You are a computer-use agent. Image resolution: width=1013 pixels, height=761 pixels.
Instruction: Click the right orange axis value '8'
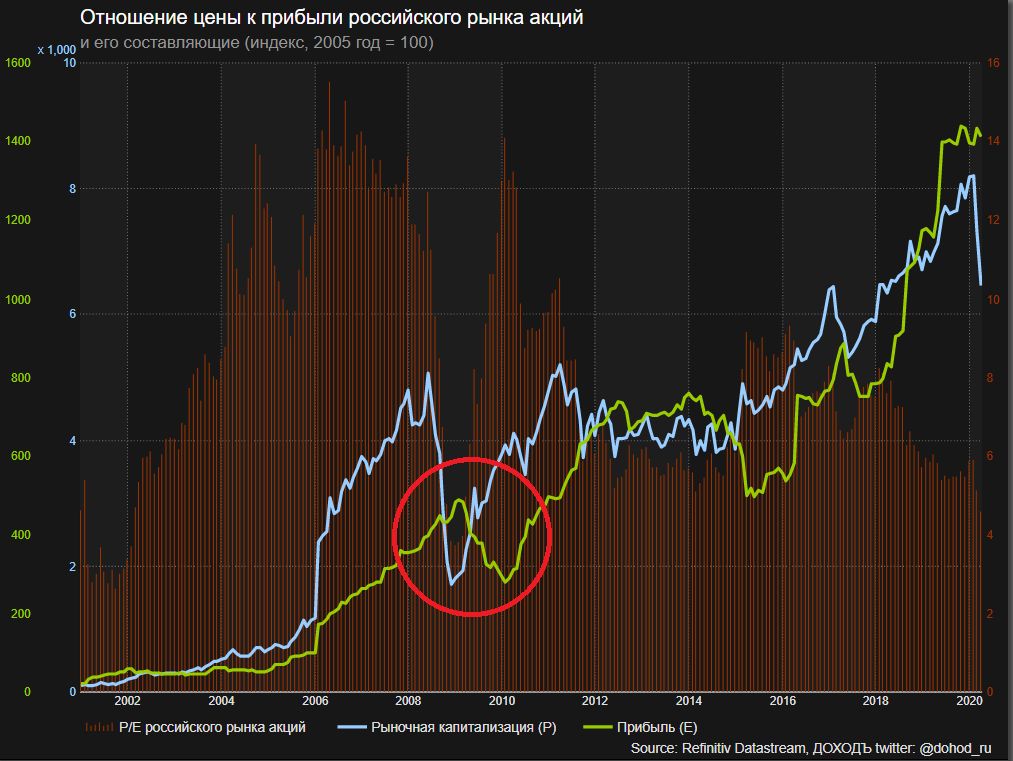[990, 378]
